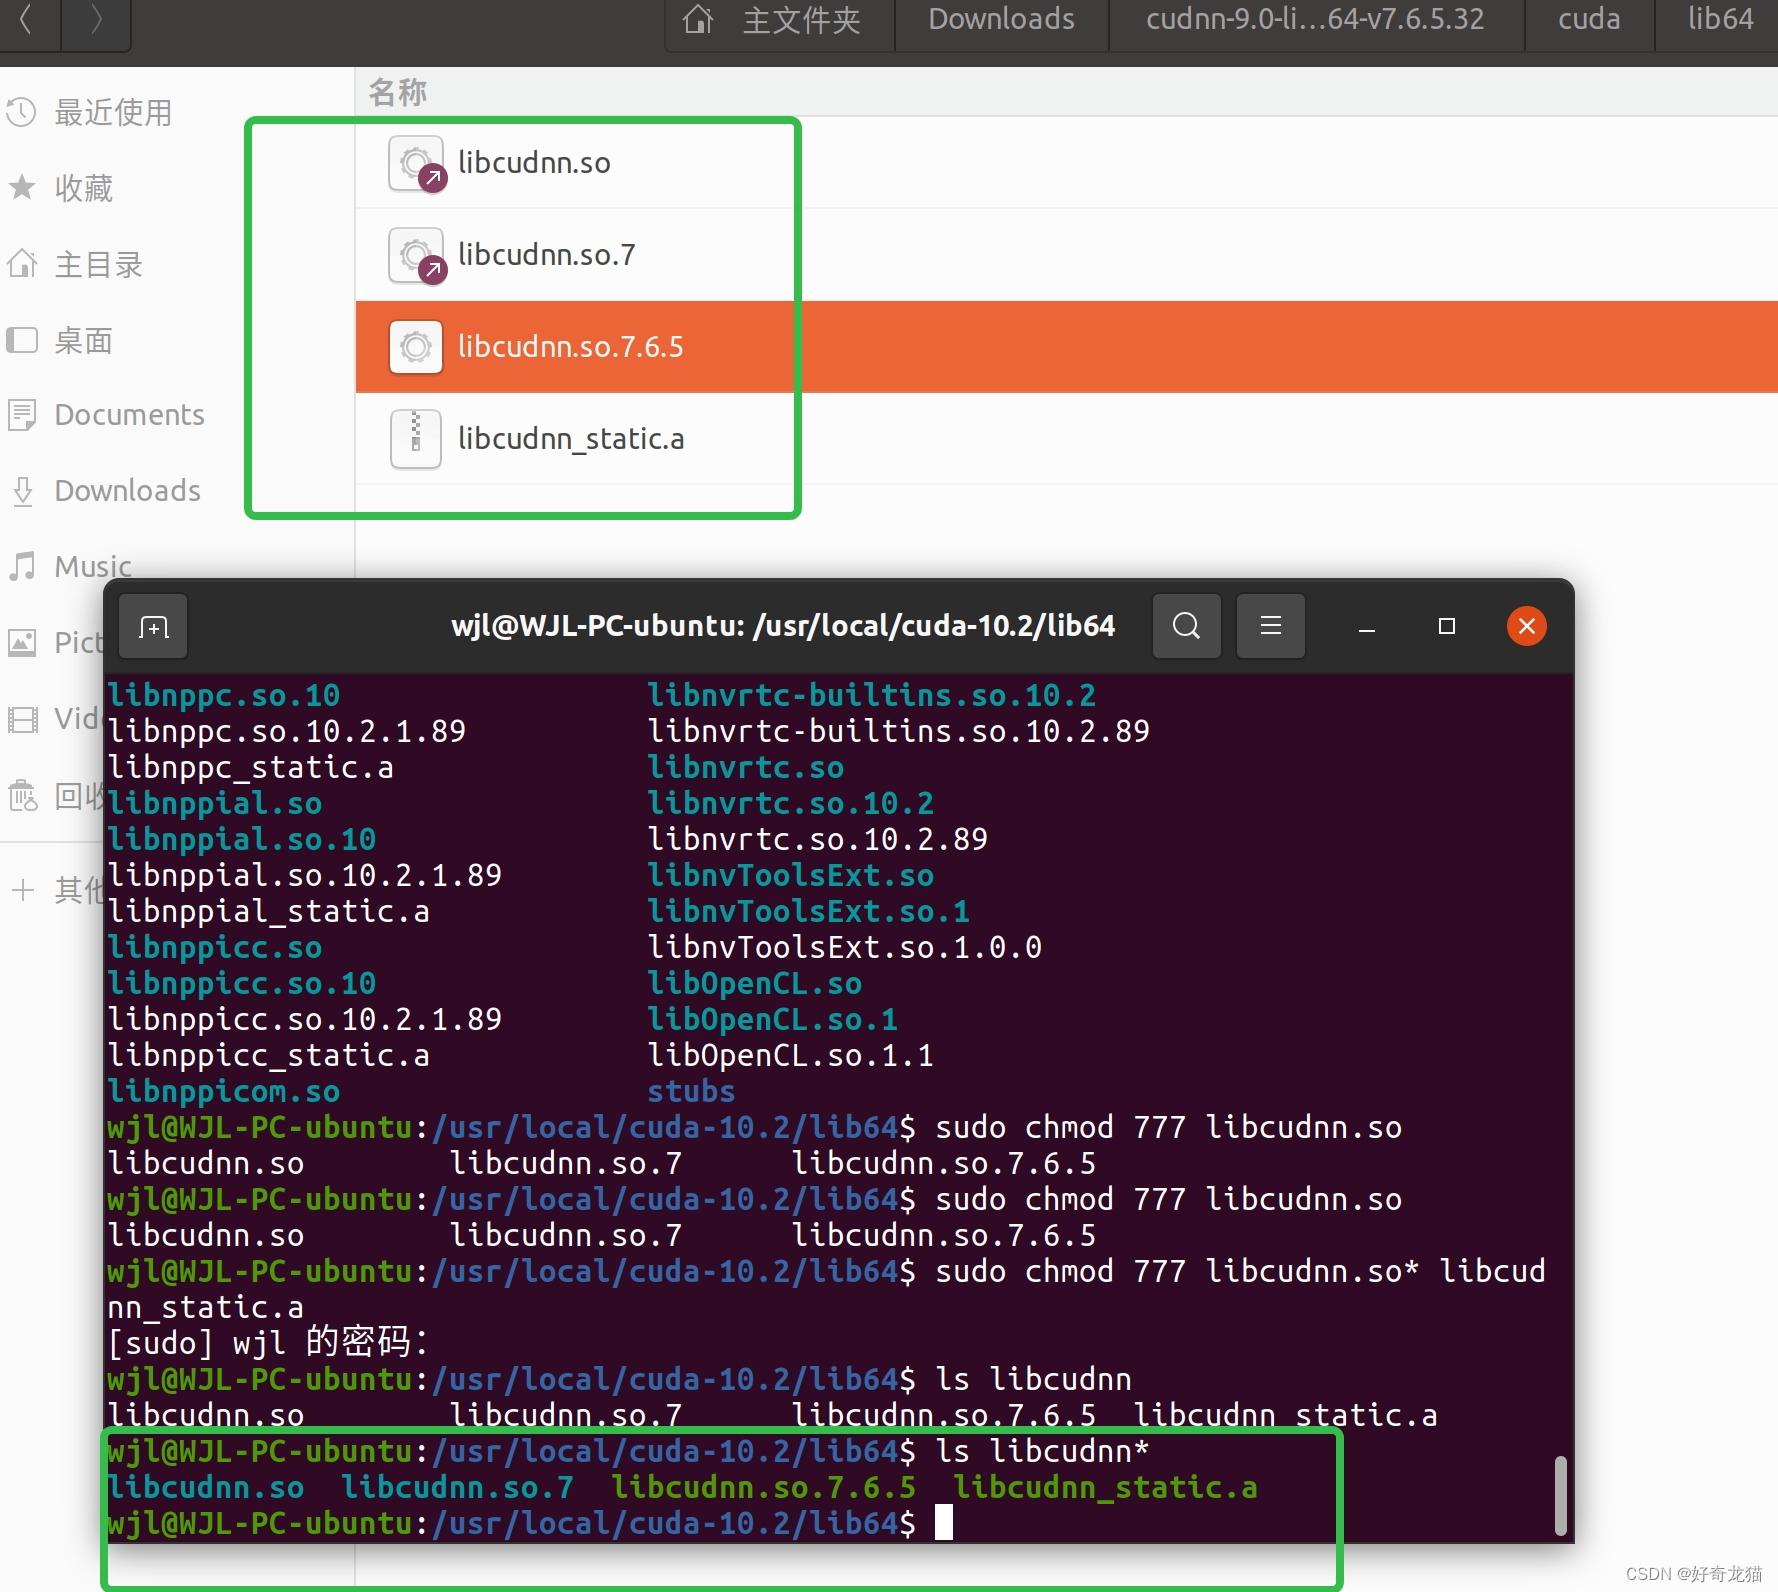Image resolution: width=1778 pixels, height=1592 pixels.
Task: Open the 最近使用 sidebar entry
Action: [112, 112]
